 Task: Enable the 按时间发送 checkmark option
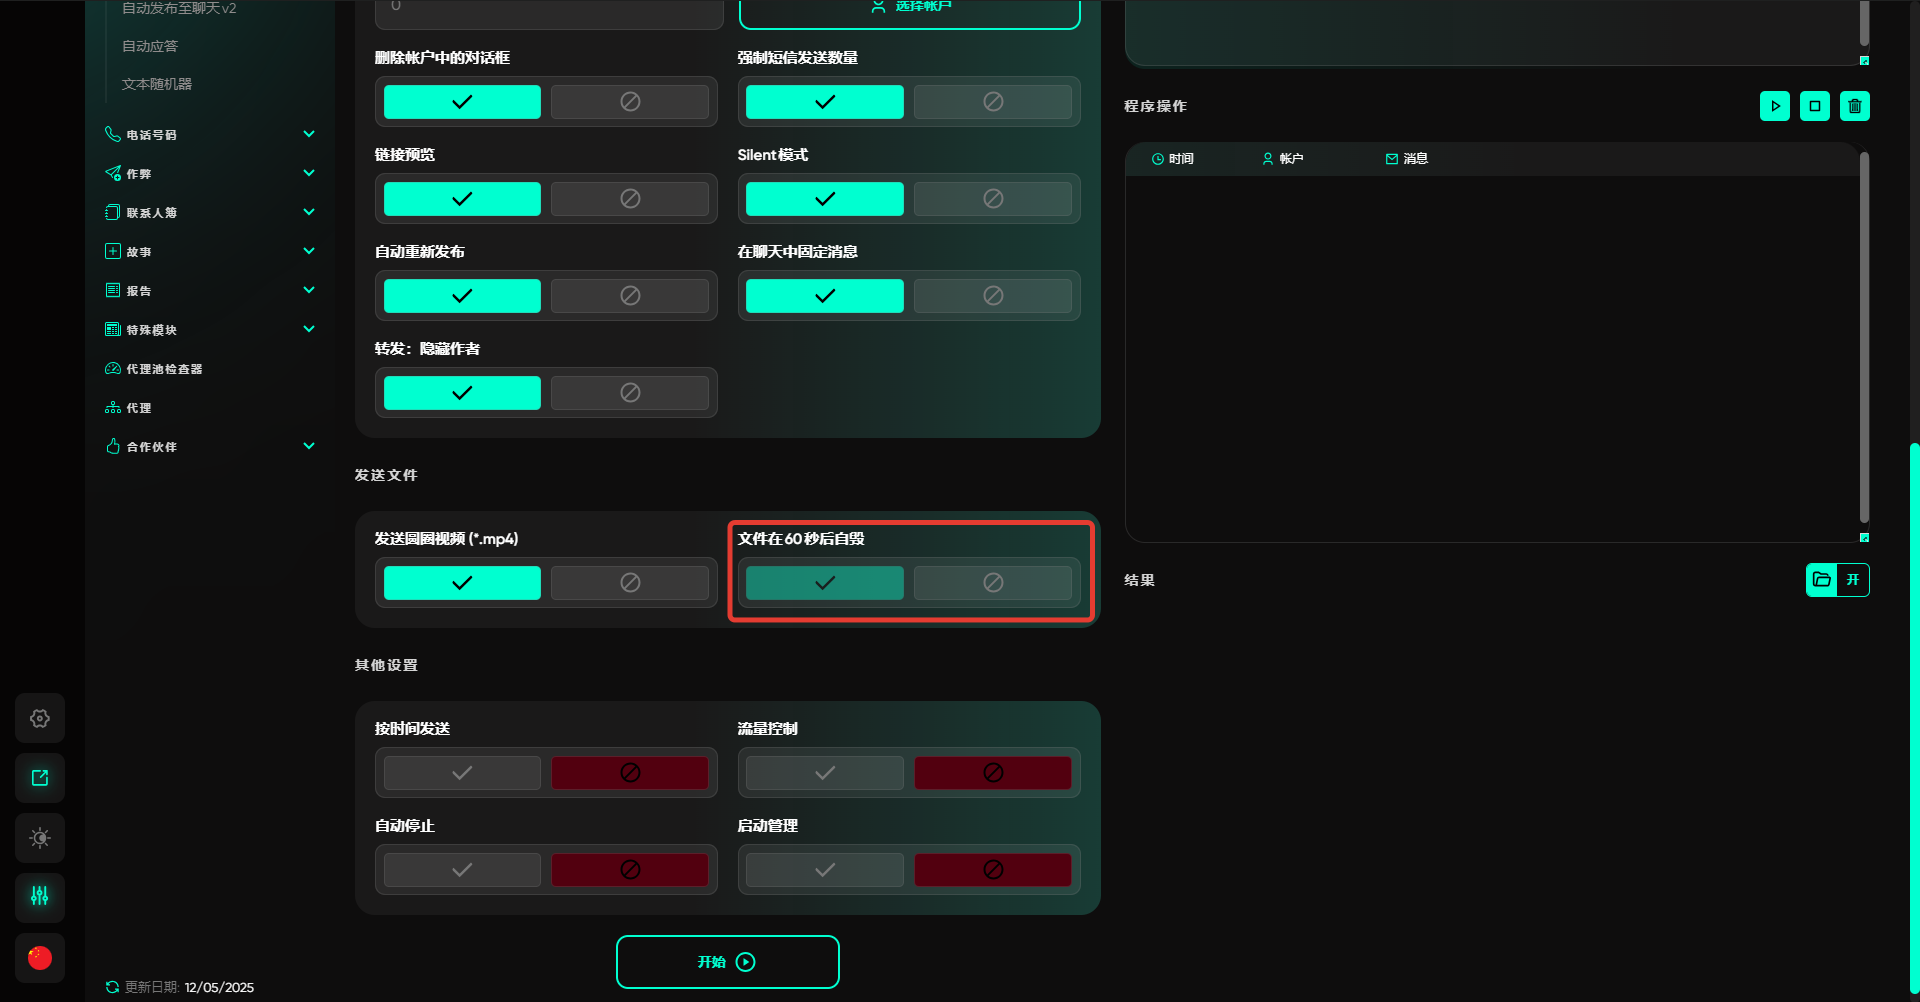coord(462,773)
